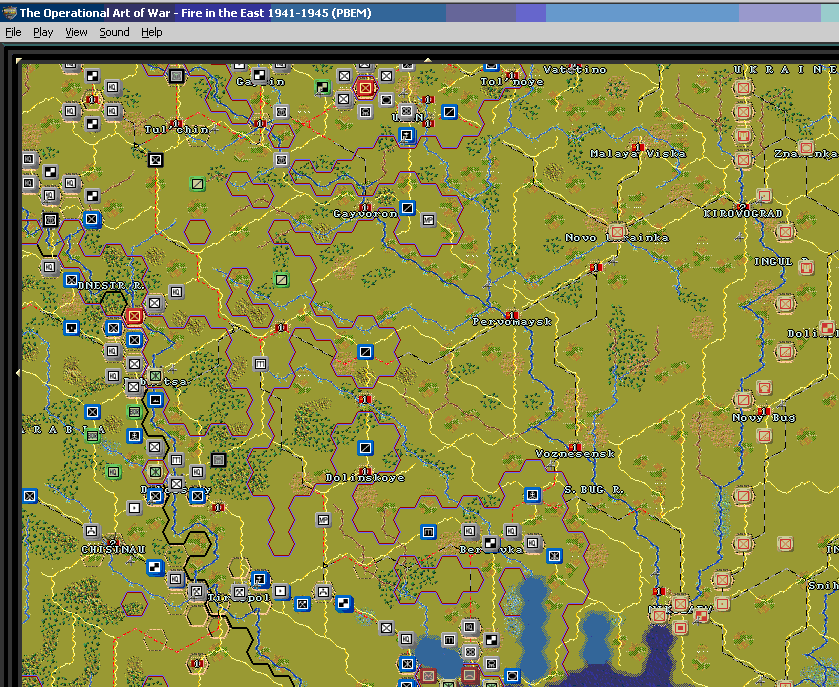Select the green HQ unit northwest of CHISINAU
839x687 pixels.
(x=113, y=471)
